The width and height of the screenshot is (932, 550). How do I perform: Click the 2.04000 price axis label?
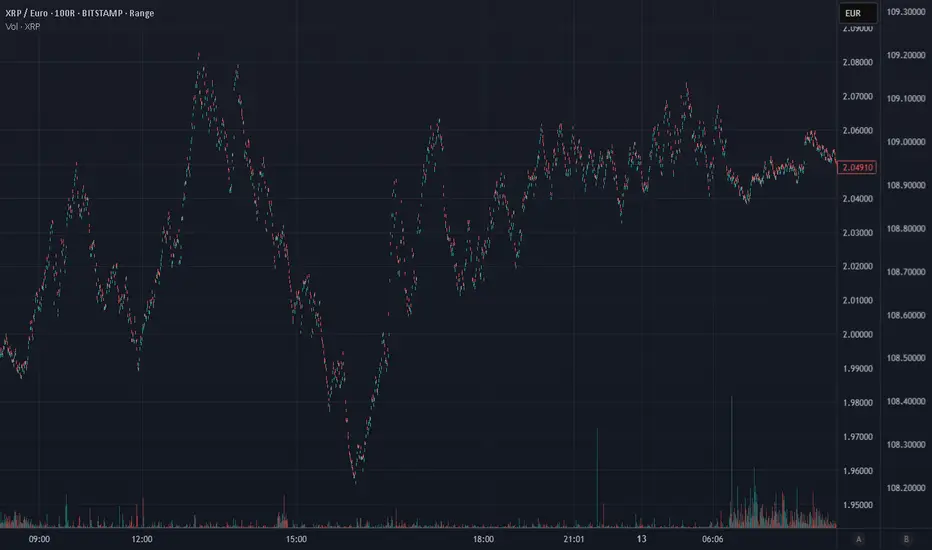coord(857,199)
